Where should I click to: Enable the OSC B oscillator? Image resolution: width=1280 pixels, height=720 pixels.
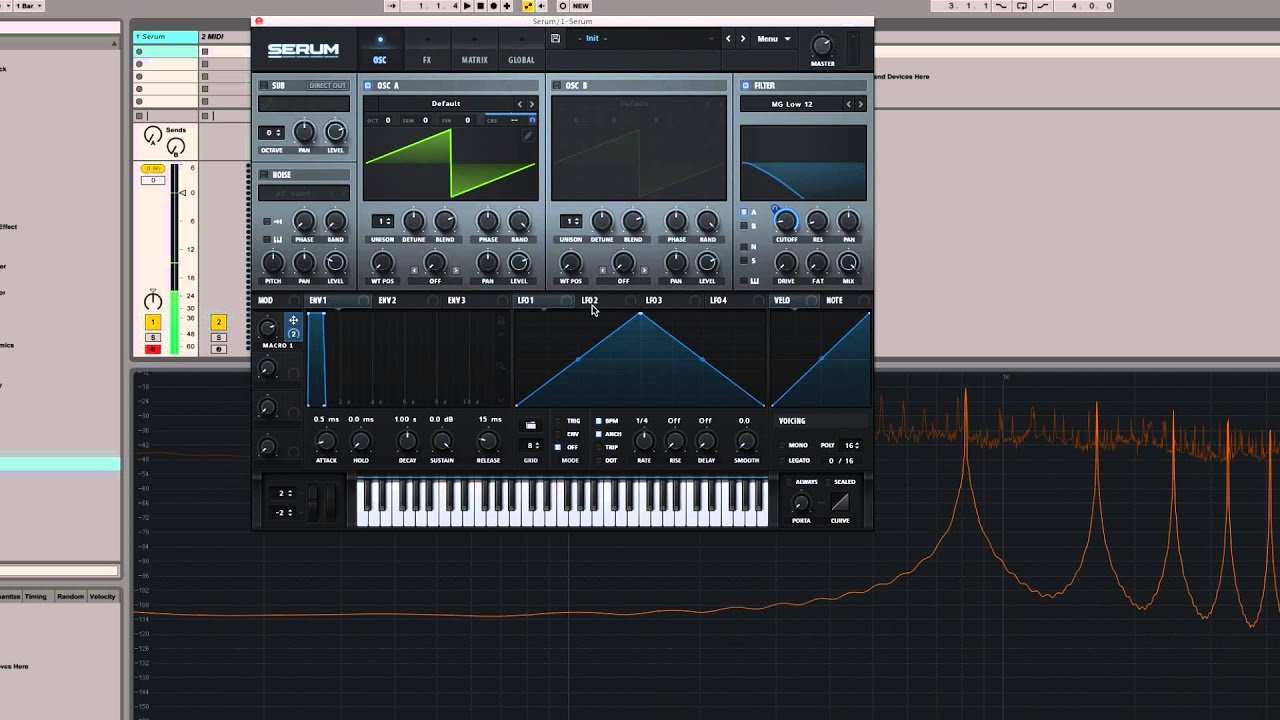point(556,86)
